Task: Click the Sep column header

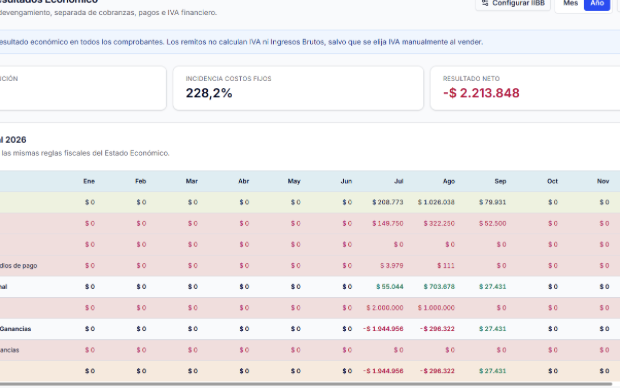Action: coord(500,181)
